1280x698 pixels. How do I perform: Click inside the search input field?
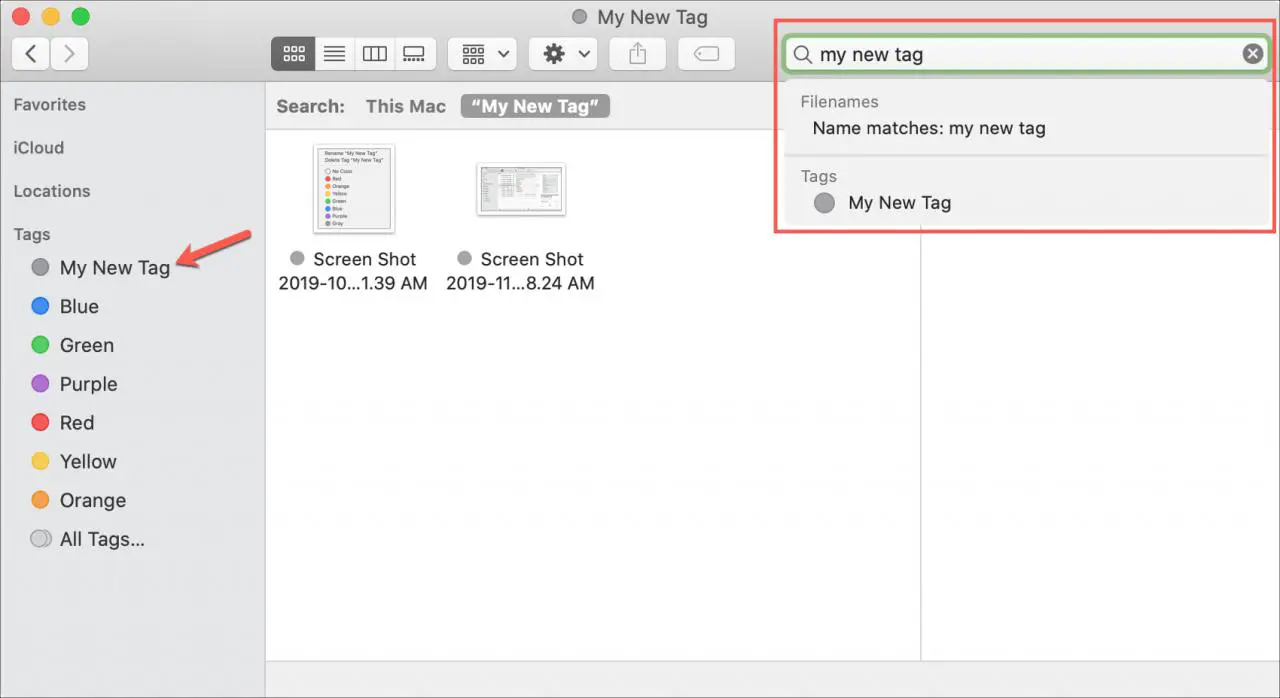(1020, 54)
